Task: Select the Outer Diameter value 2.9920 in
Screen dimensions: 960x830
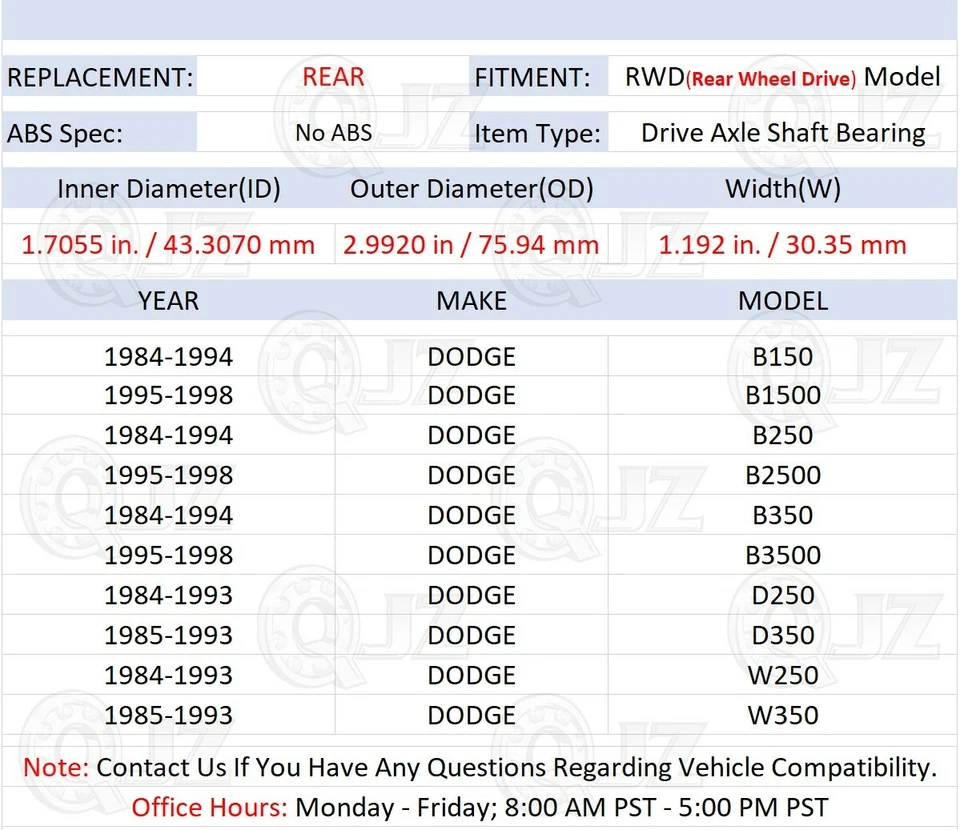Action: 471,244
